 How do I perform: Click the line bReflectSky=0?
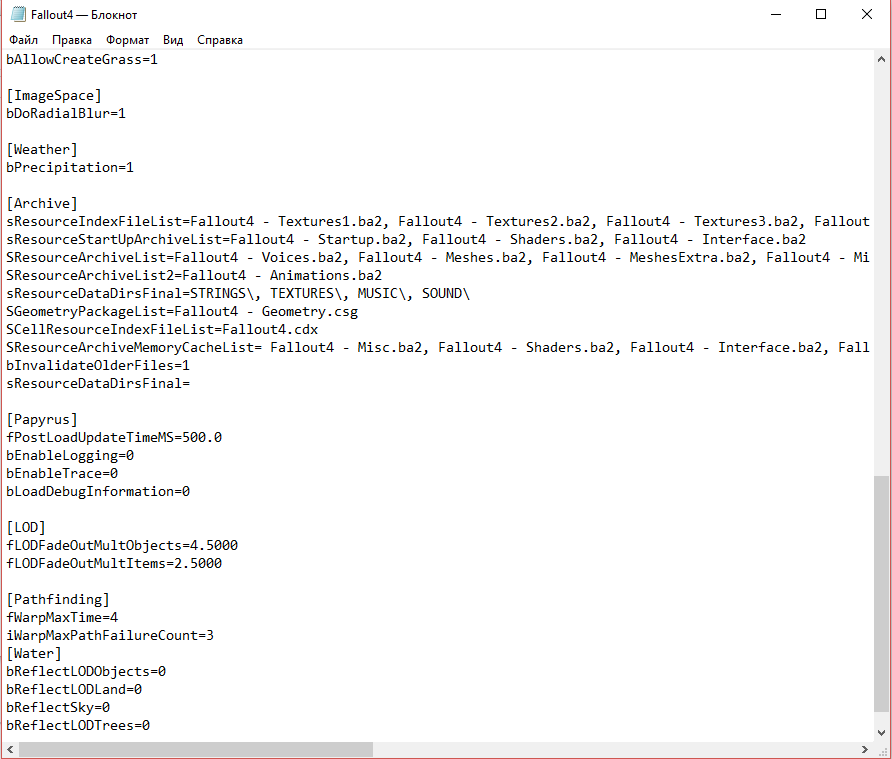[58, 708]
